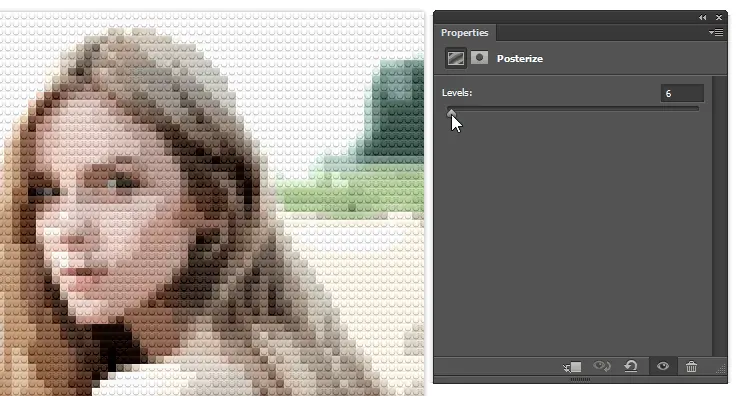740x396 pixels.
Task: Click the Properties panel vertical scrollbar
Action: tap(720, 216)
